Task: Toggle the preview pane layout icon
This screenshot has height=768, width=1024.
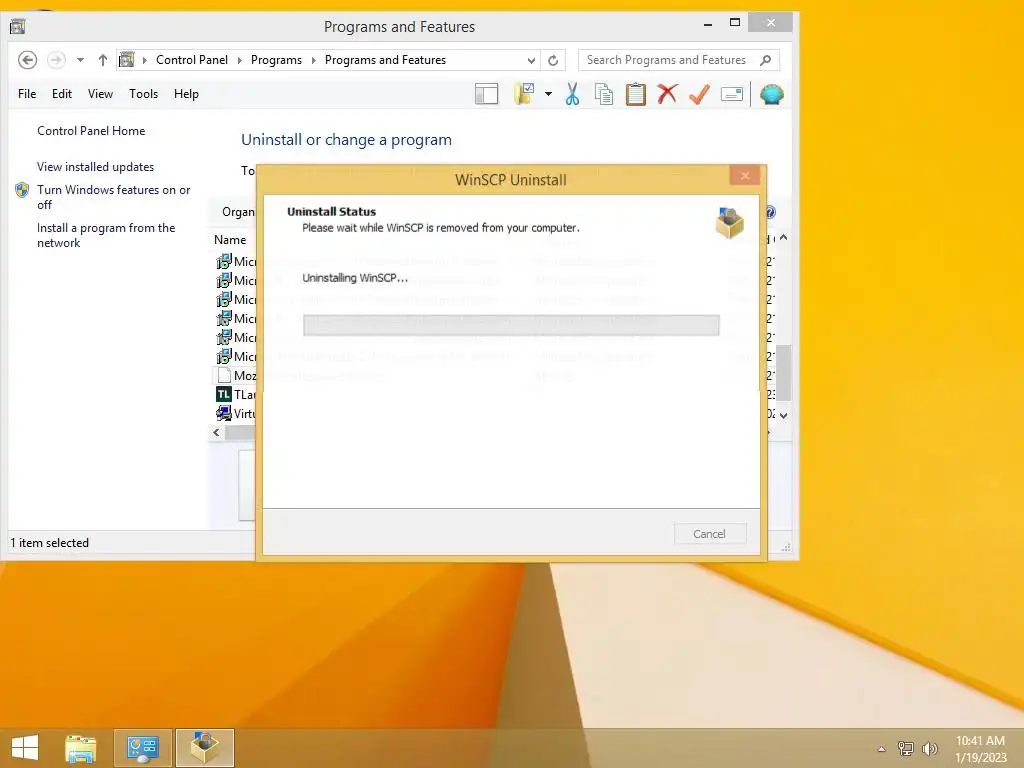Action: click(x=487, y=95)
